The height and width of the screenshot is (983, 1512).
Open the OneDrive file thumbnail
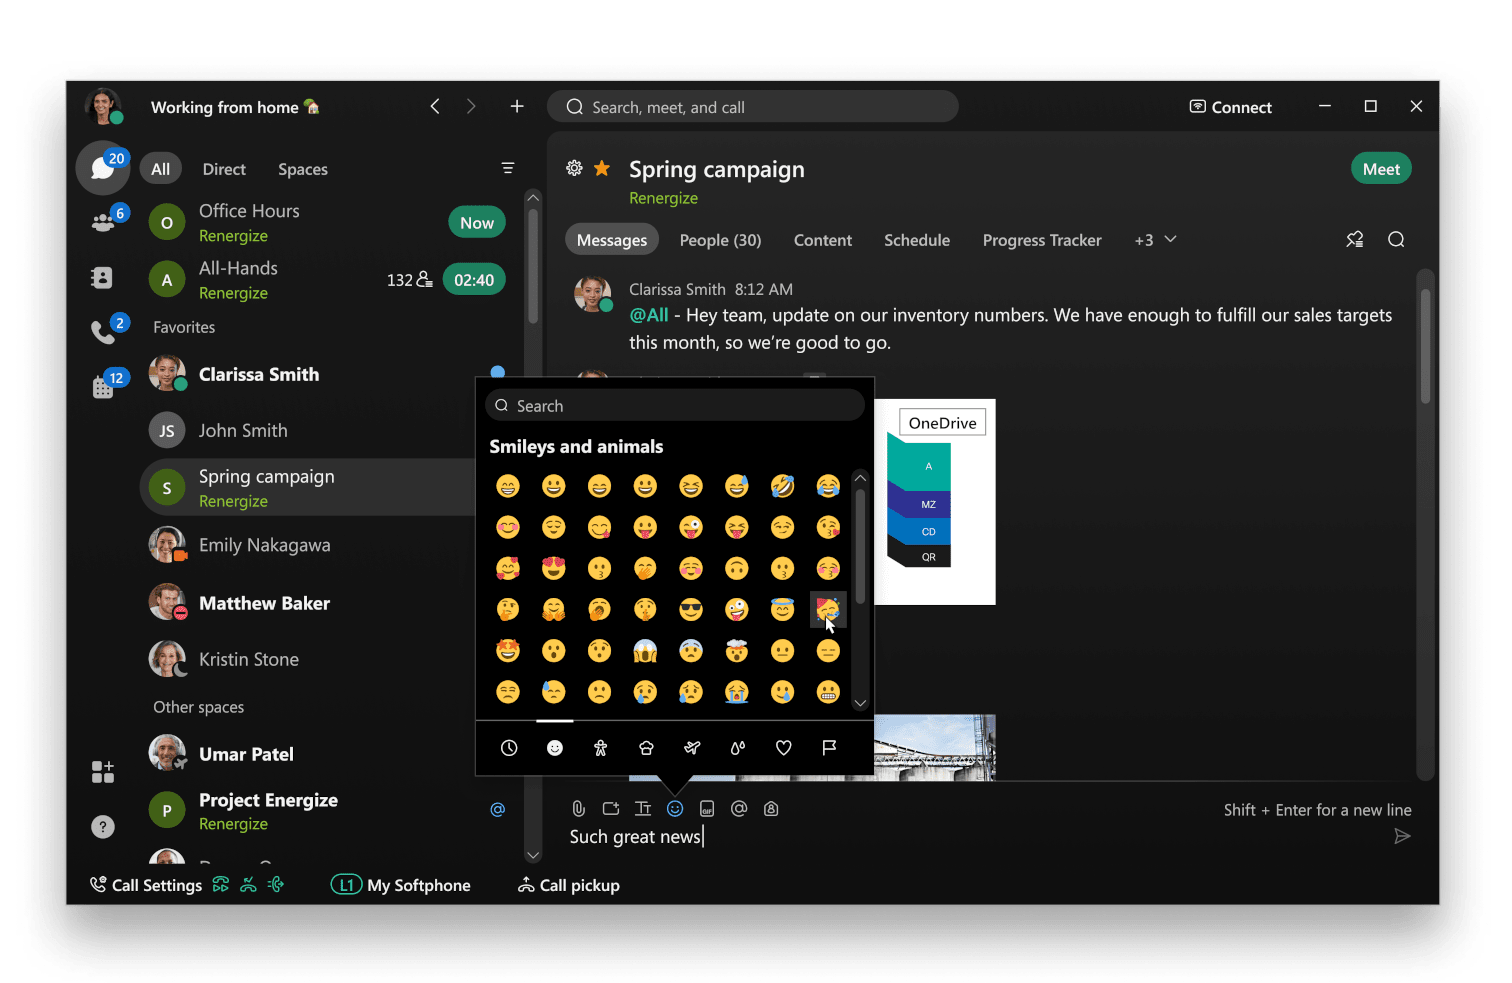click(935, 502)
